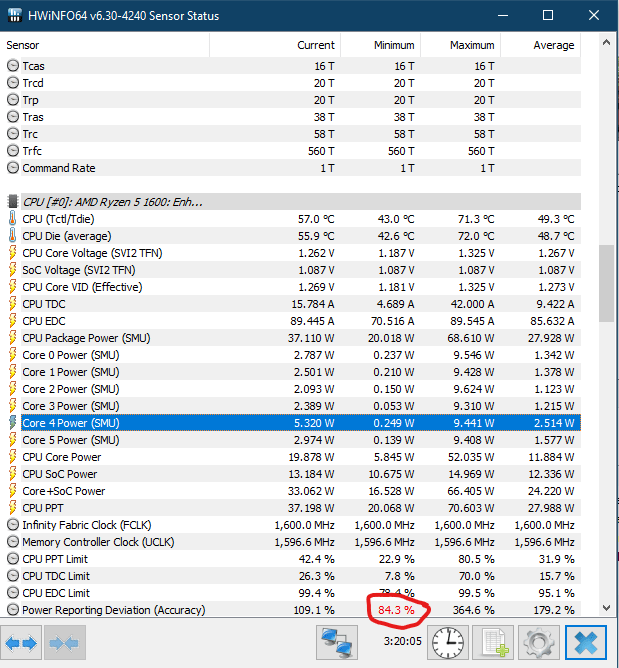This screenshot has height=668, width=619.
Task: Click the thermometer icon for CPU Die (average)
Action: [x=13, y=236]
